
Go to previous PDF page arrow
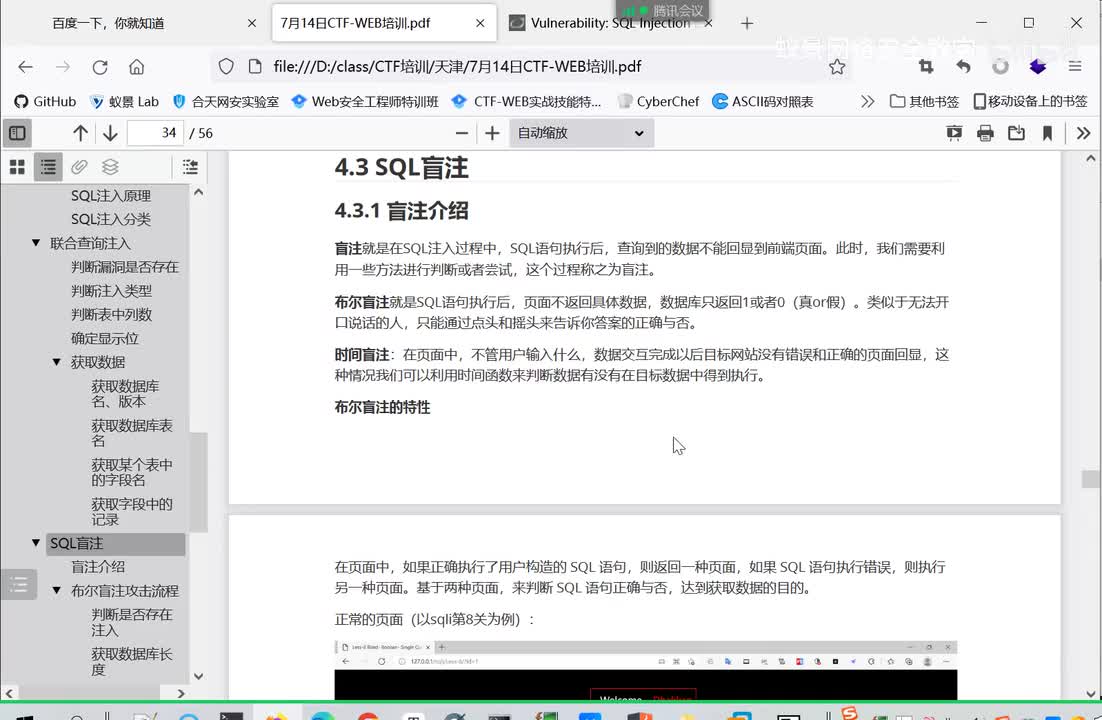click(x=80, y=133)
